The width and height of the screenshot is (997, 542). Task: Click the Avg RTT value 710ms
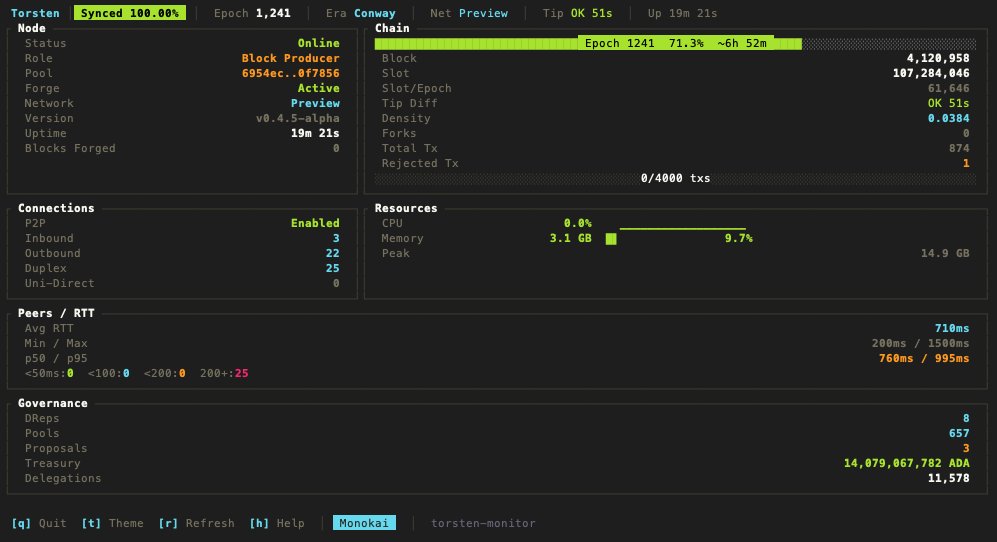pyautogui.click(x=952, y=328)
